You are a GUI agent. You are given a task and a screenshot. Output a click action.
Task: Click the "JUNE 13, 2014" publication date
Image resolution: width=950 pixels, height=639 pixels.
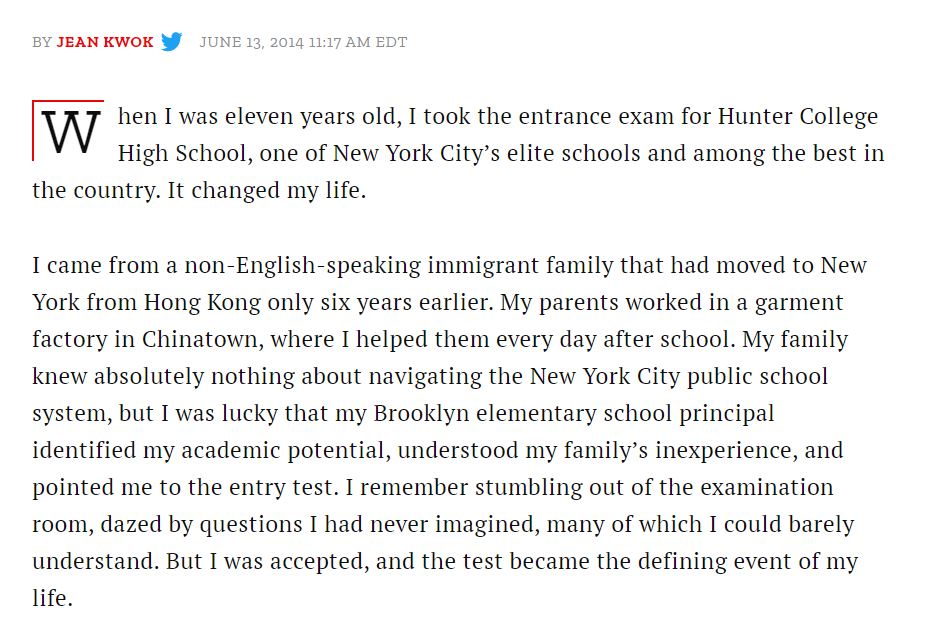[x=249, y=42]
